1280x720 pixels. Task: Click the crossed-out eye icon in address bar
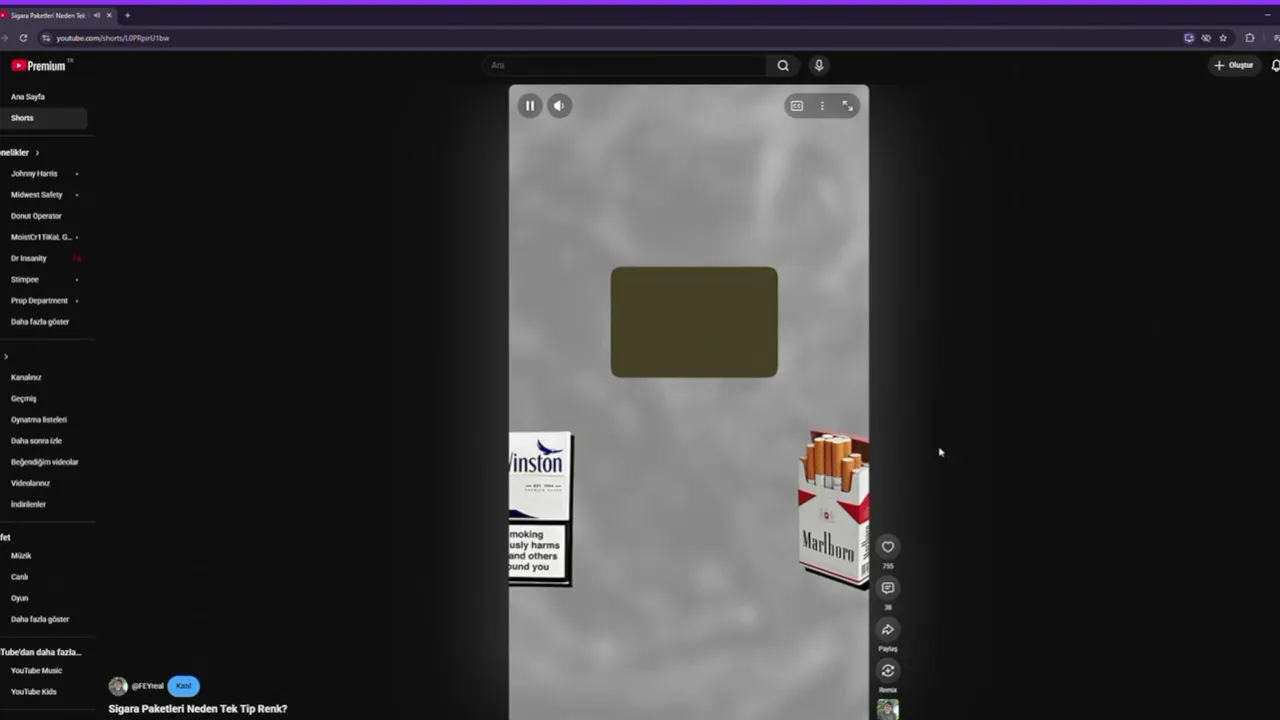[x=1206, y=38]
